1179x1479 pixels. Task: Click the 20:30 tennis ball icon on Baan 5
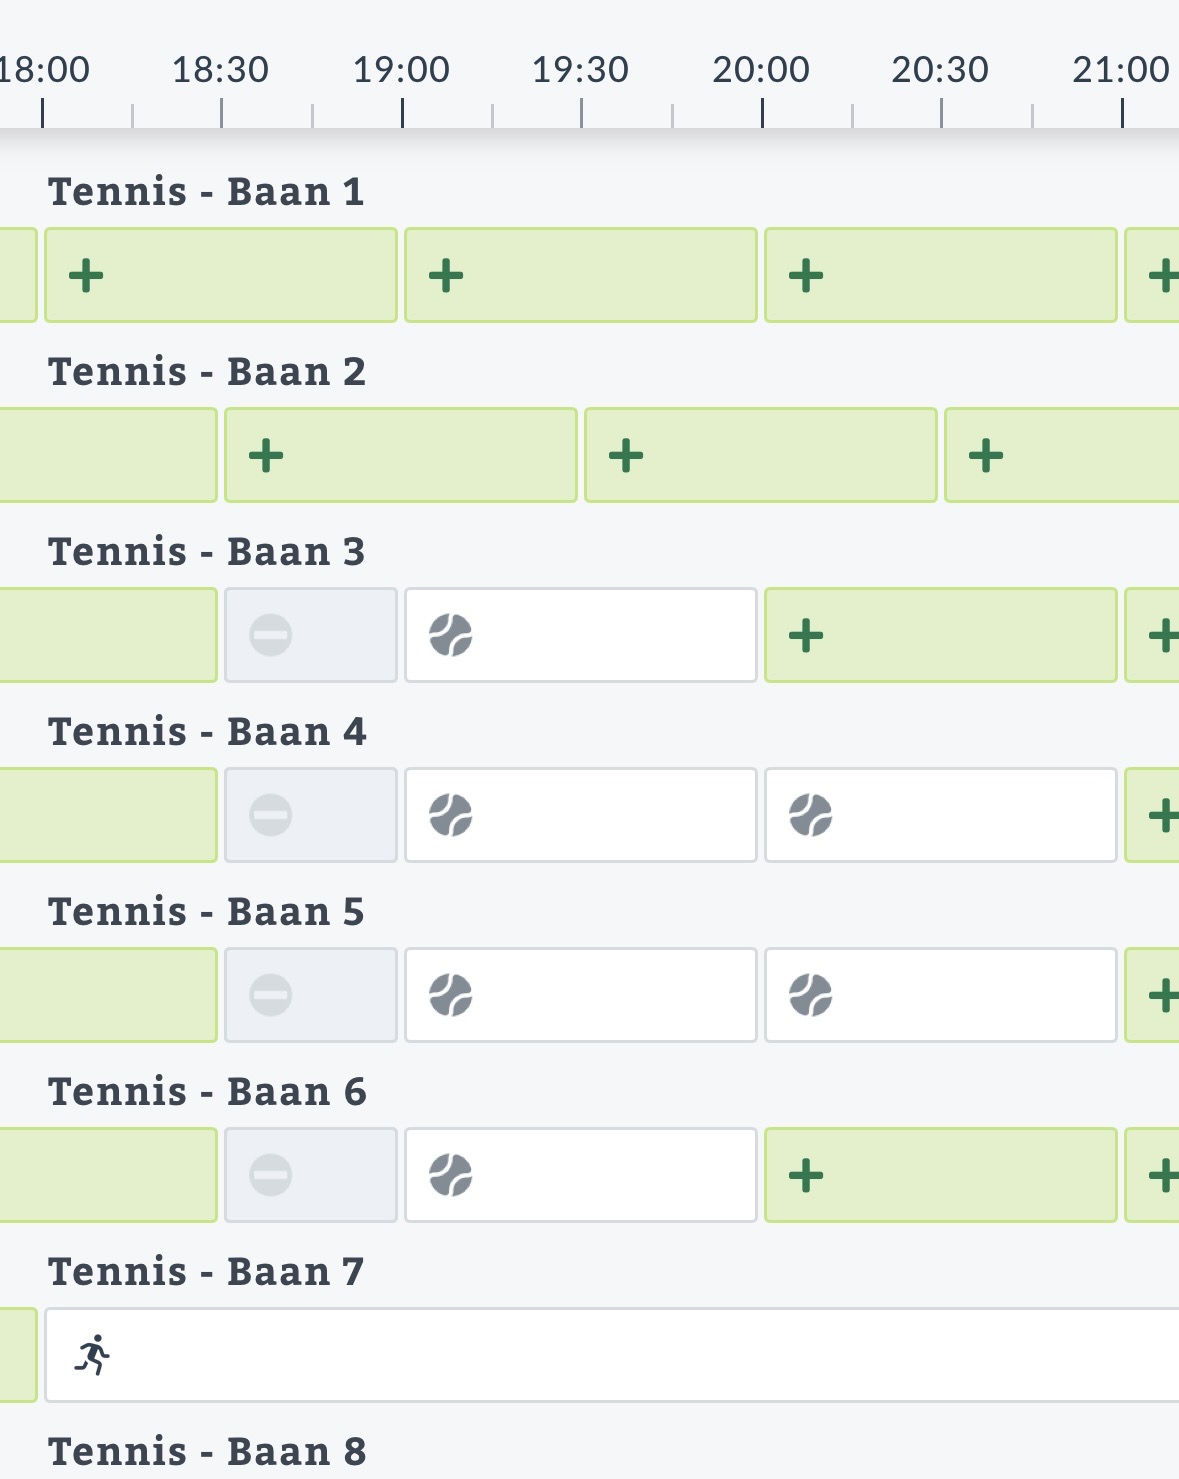point(811,995)
